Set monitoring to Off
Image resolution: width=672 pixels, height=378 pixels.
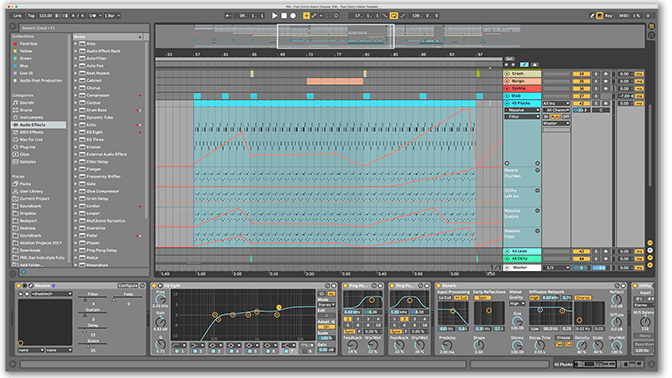click(566, 117)
